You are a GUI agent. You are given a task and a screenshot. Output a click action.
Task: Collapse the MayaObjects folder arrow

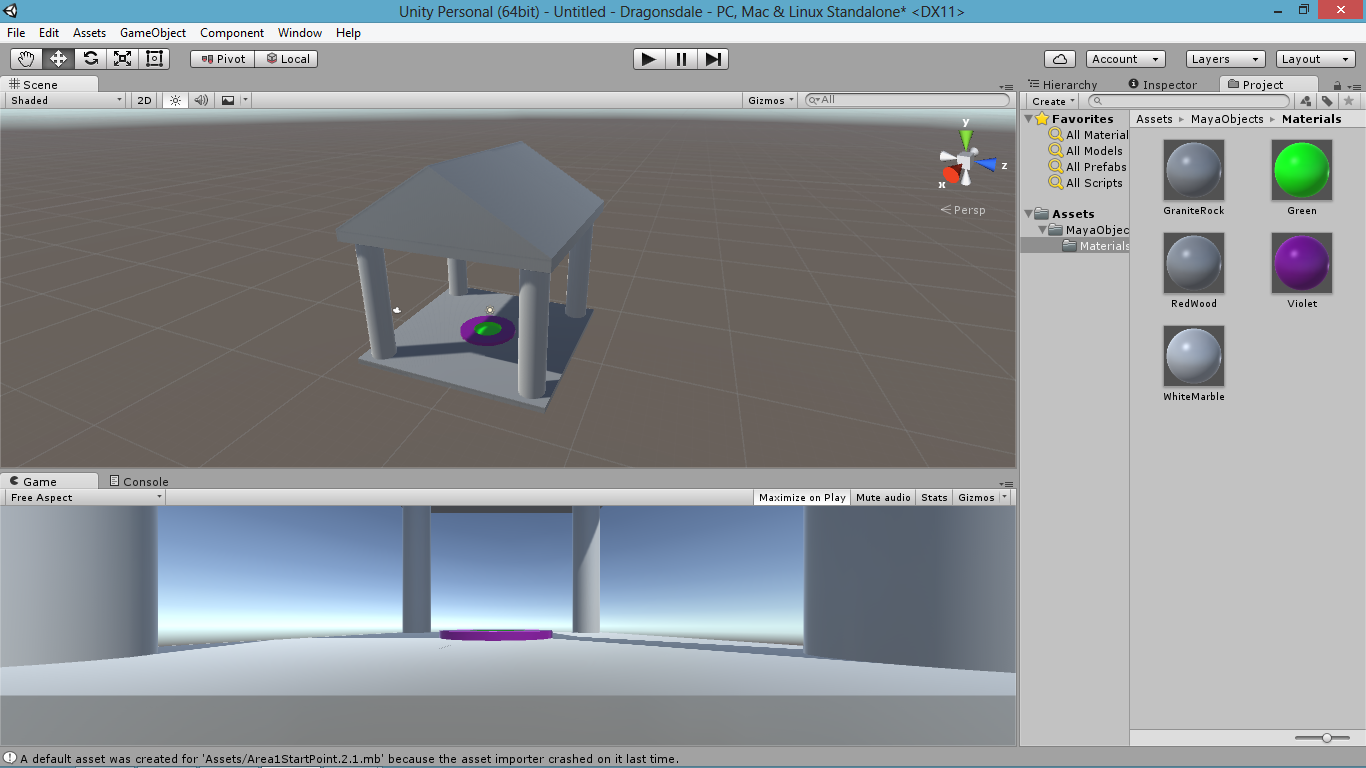click(x=1043, y=230)
